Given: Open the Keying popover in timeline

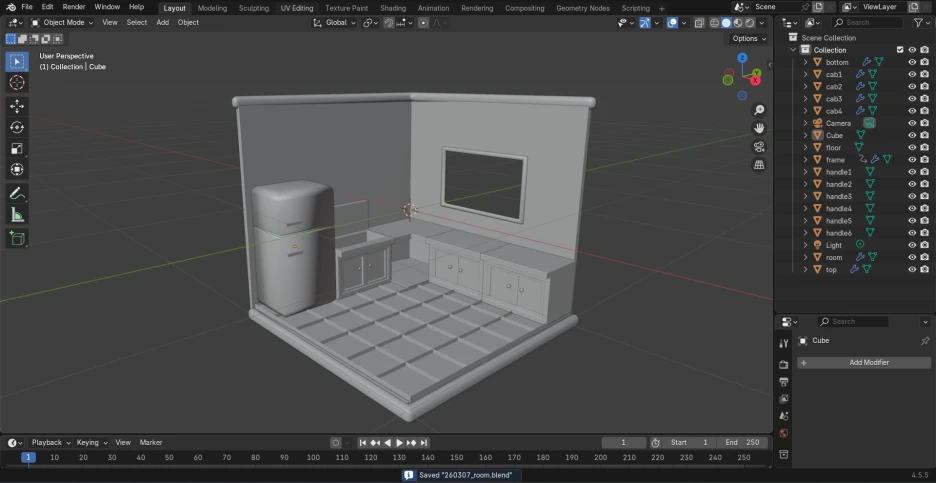Looking at the screenshot, I should [91, 442].
